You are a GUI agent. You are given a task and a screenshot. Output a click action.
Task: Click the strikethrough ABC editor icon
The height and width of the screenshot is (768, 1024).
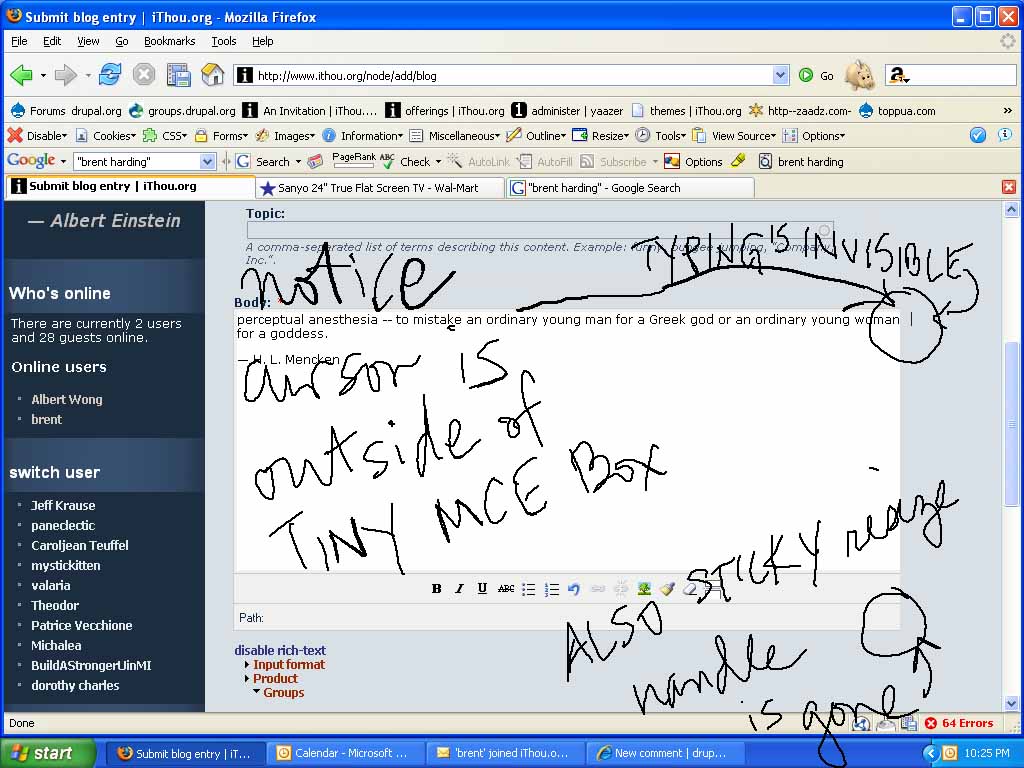(x=506, y=589)
